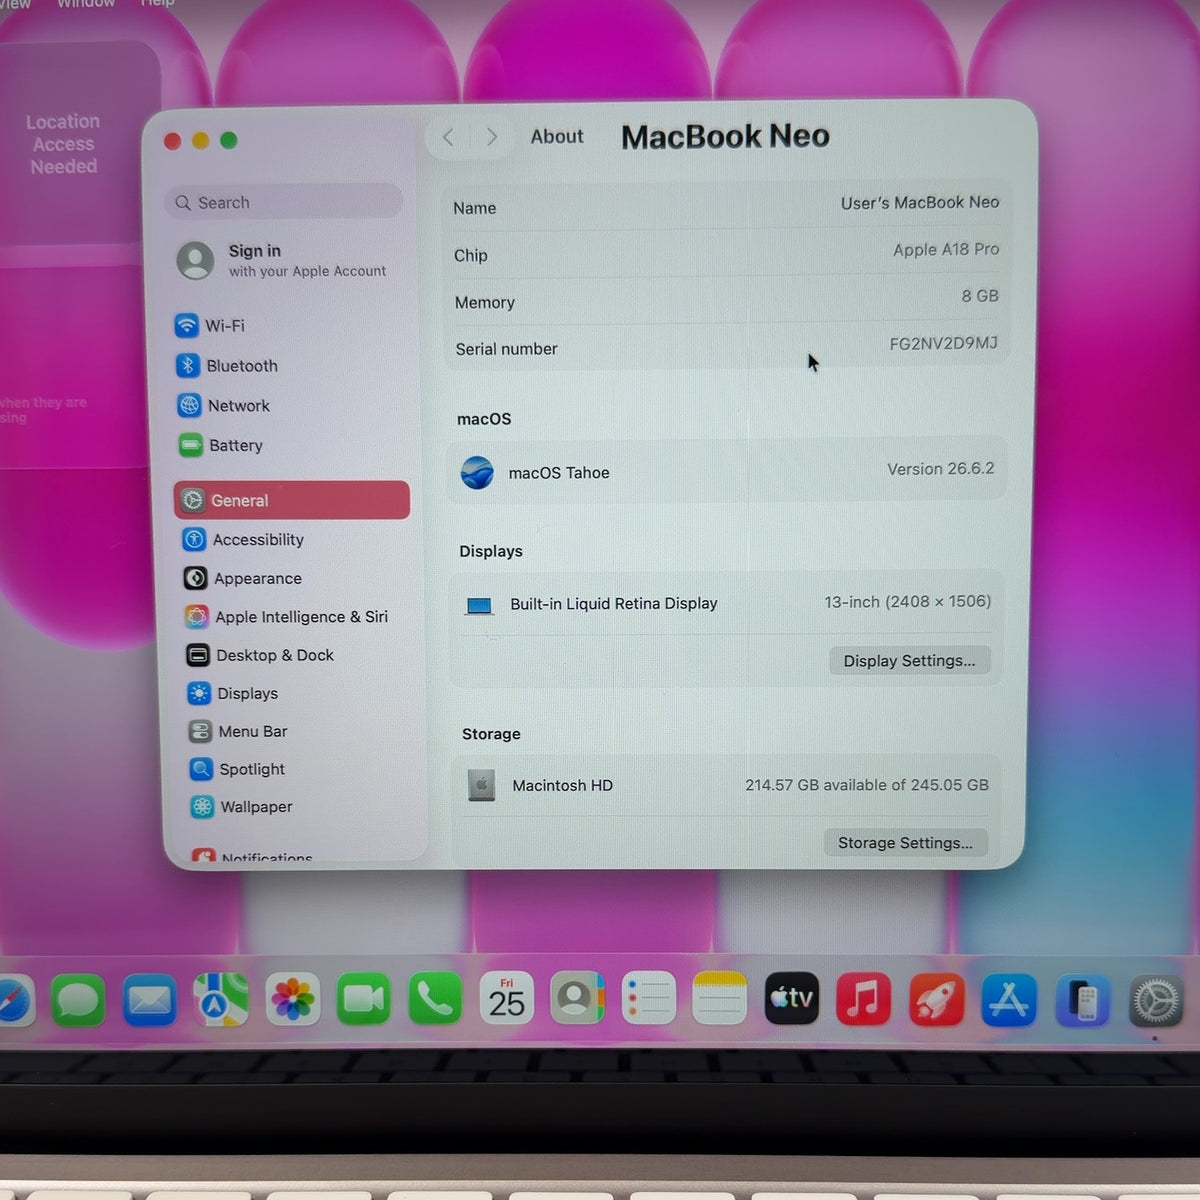Click Version 26.6.2 text
This screenshot has width=1200, height=1200.
click(940, 469)
